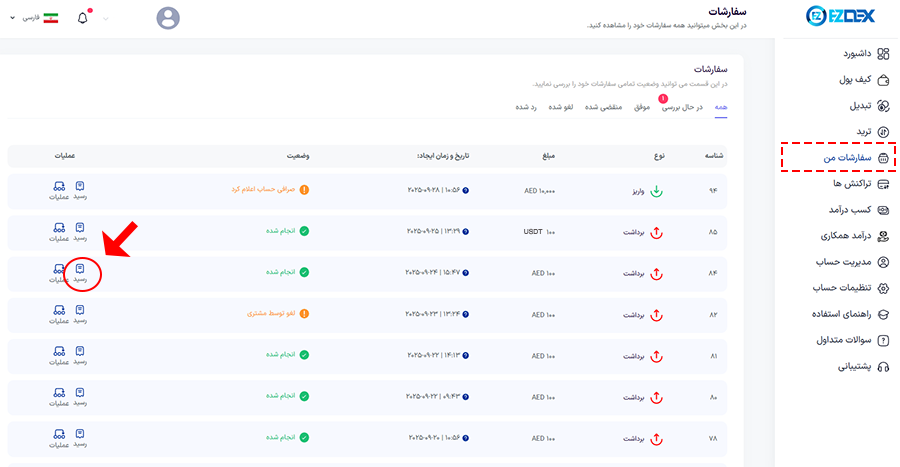900x467 pixels.
Task: Open the فارسی language dropdown
Action: [34, 18]
